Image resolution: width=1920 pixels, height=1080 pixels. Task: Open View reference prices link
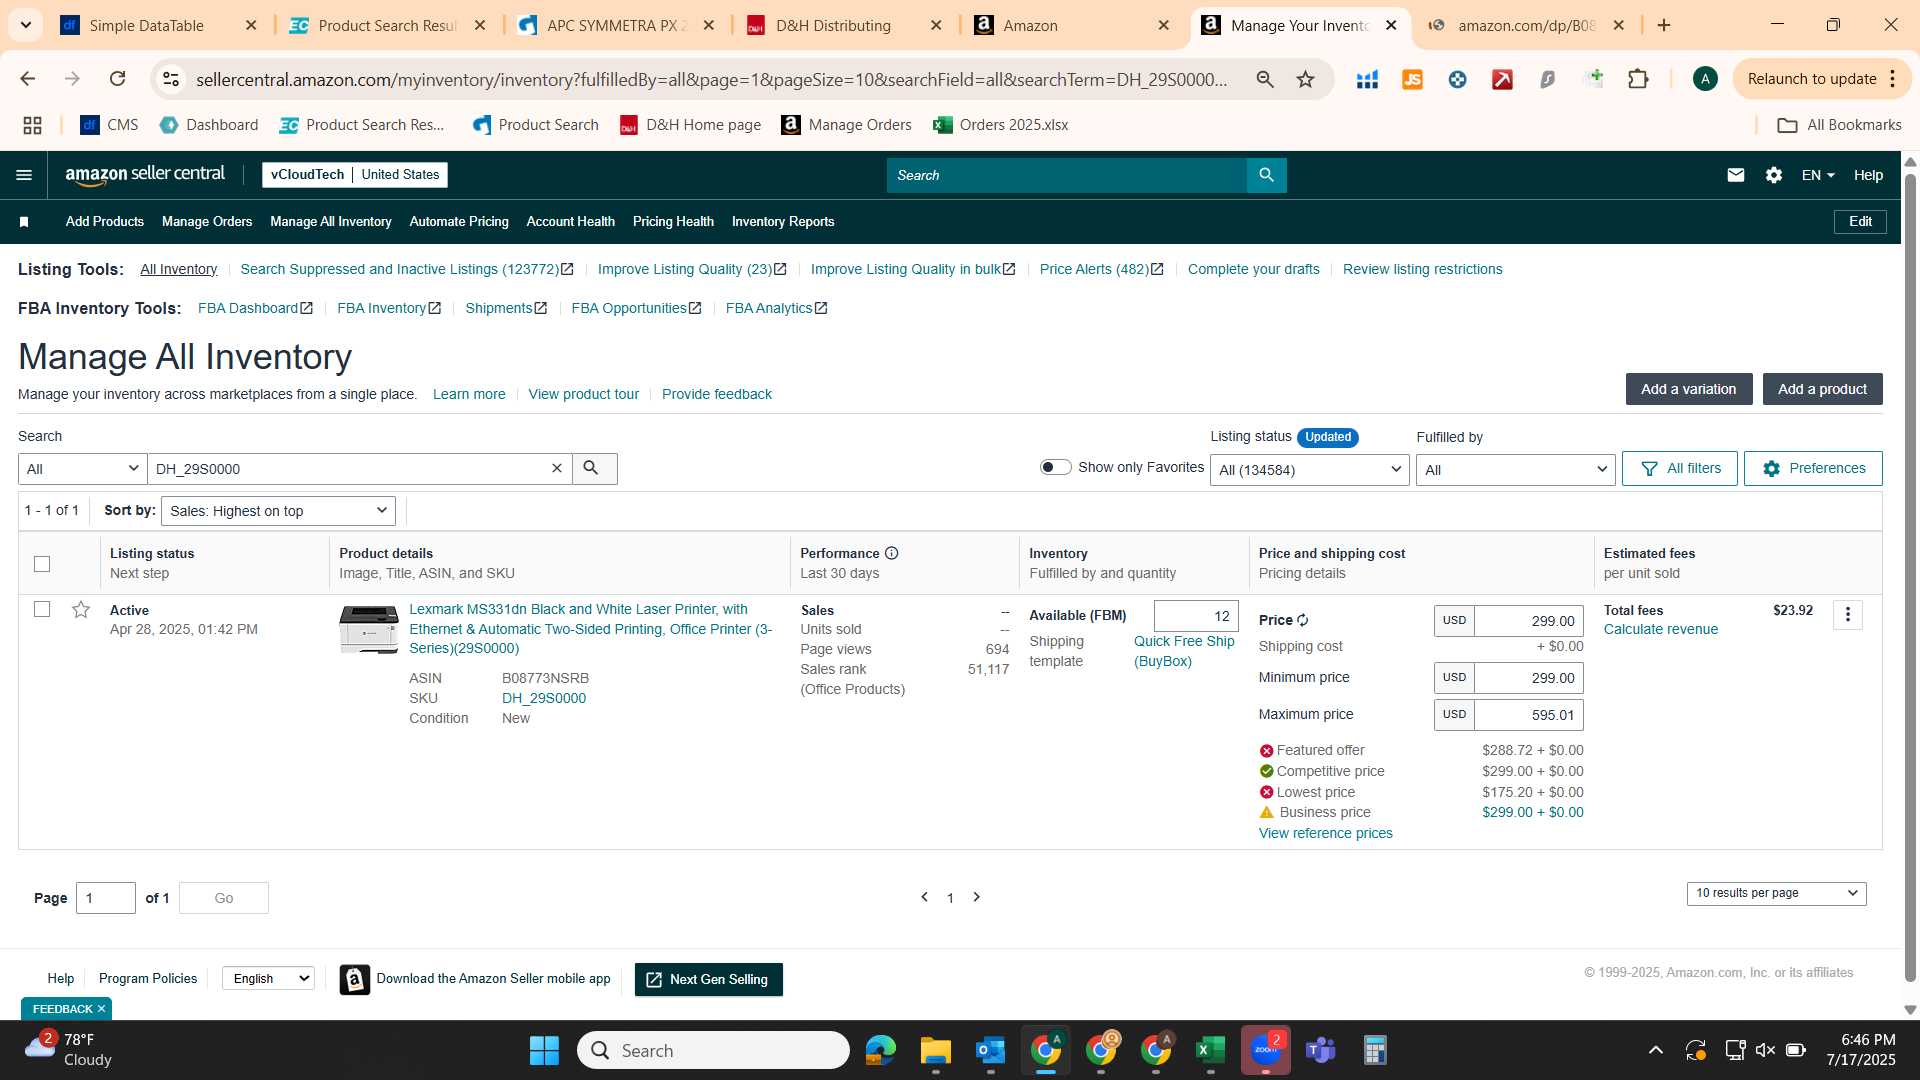click(x=1325, y=833)
